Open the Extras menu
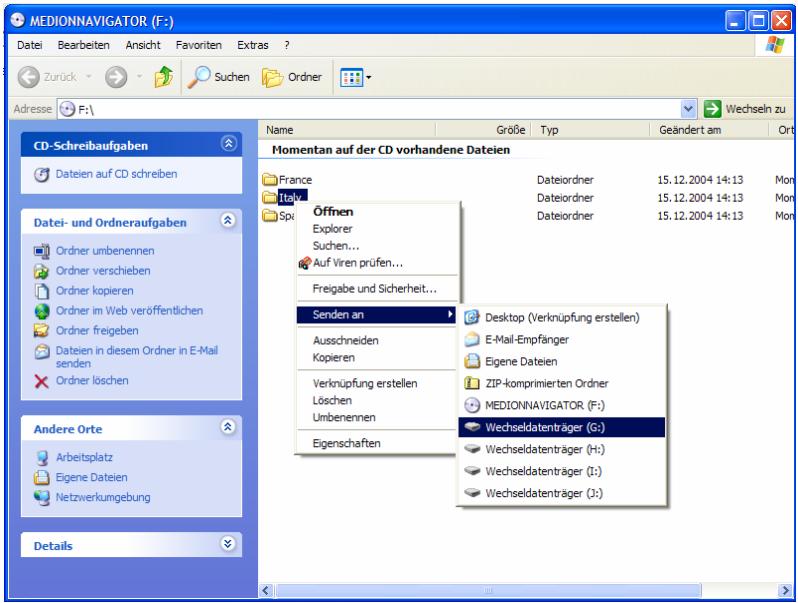 pyautogui.click(x=252, y=45)
